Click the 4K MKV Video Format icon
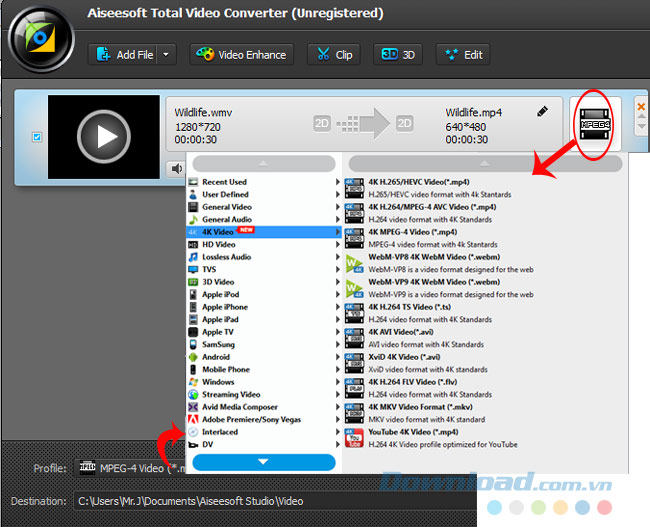The image size is (650, 527). pyautogui.click(x=354, y=413)
